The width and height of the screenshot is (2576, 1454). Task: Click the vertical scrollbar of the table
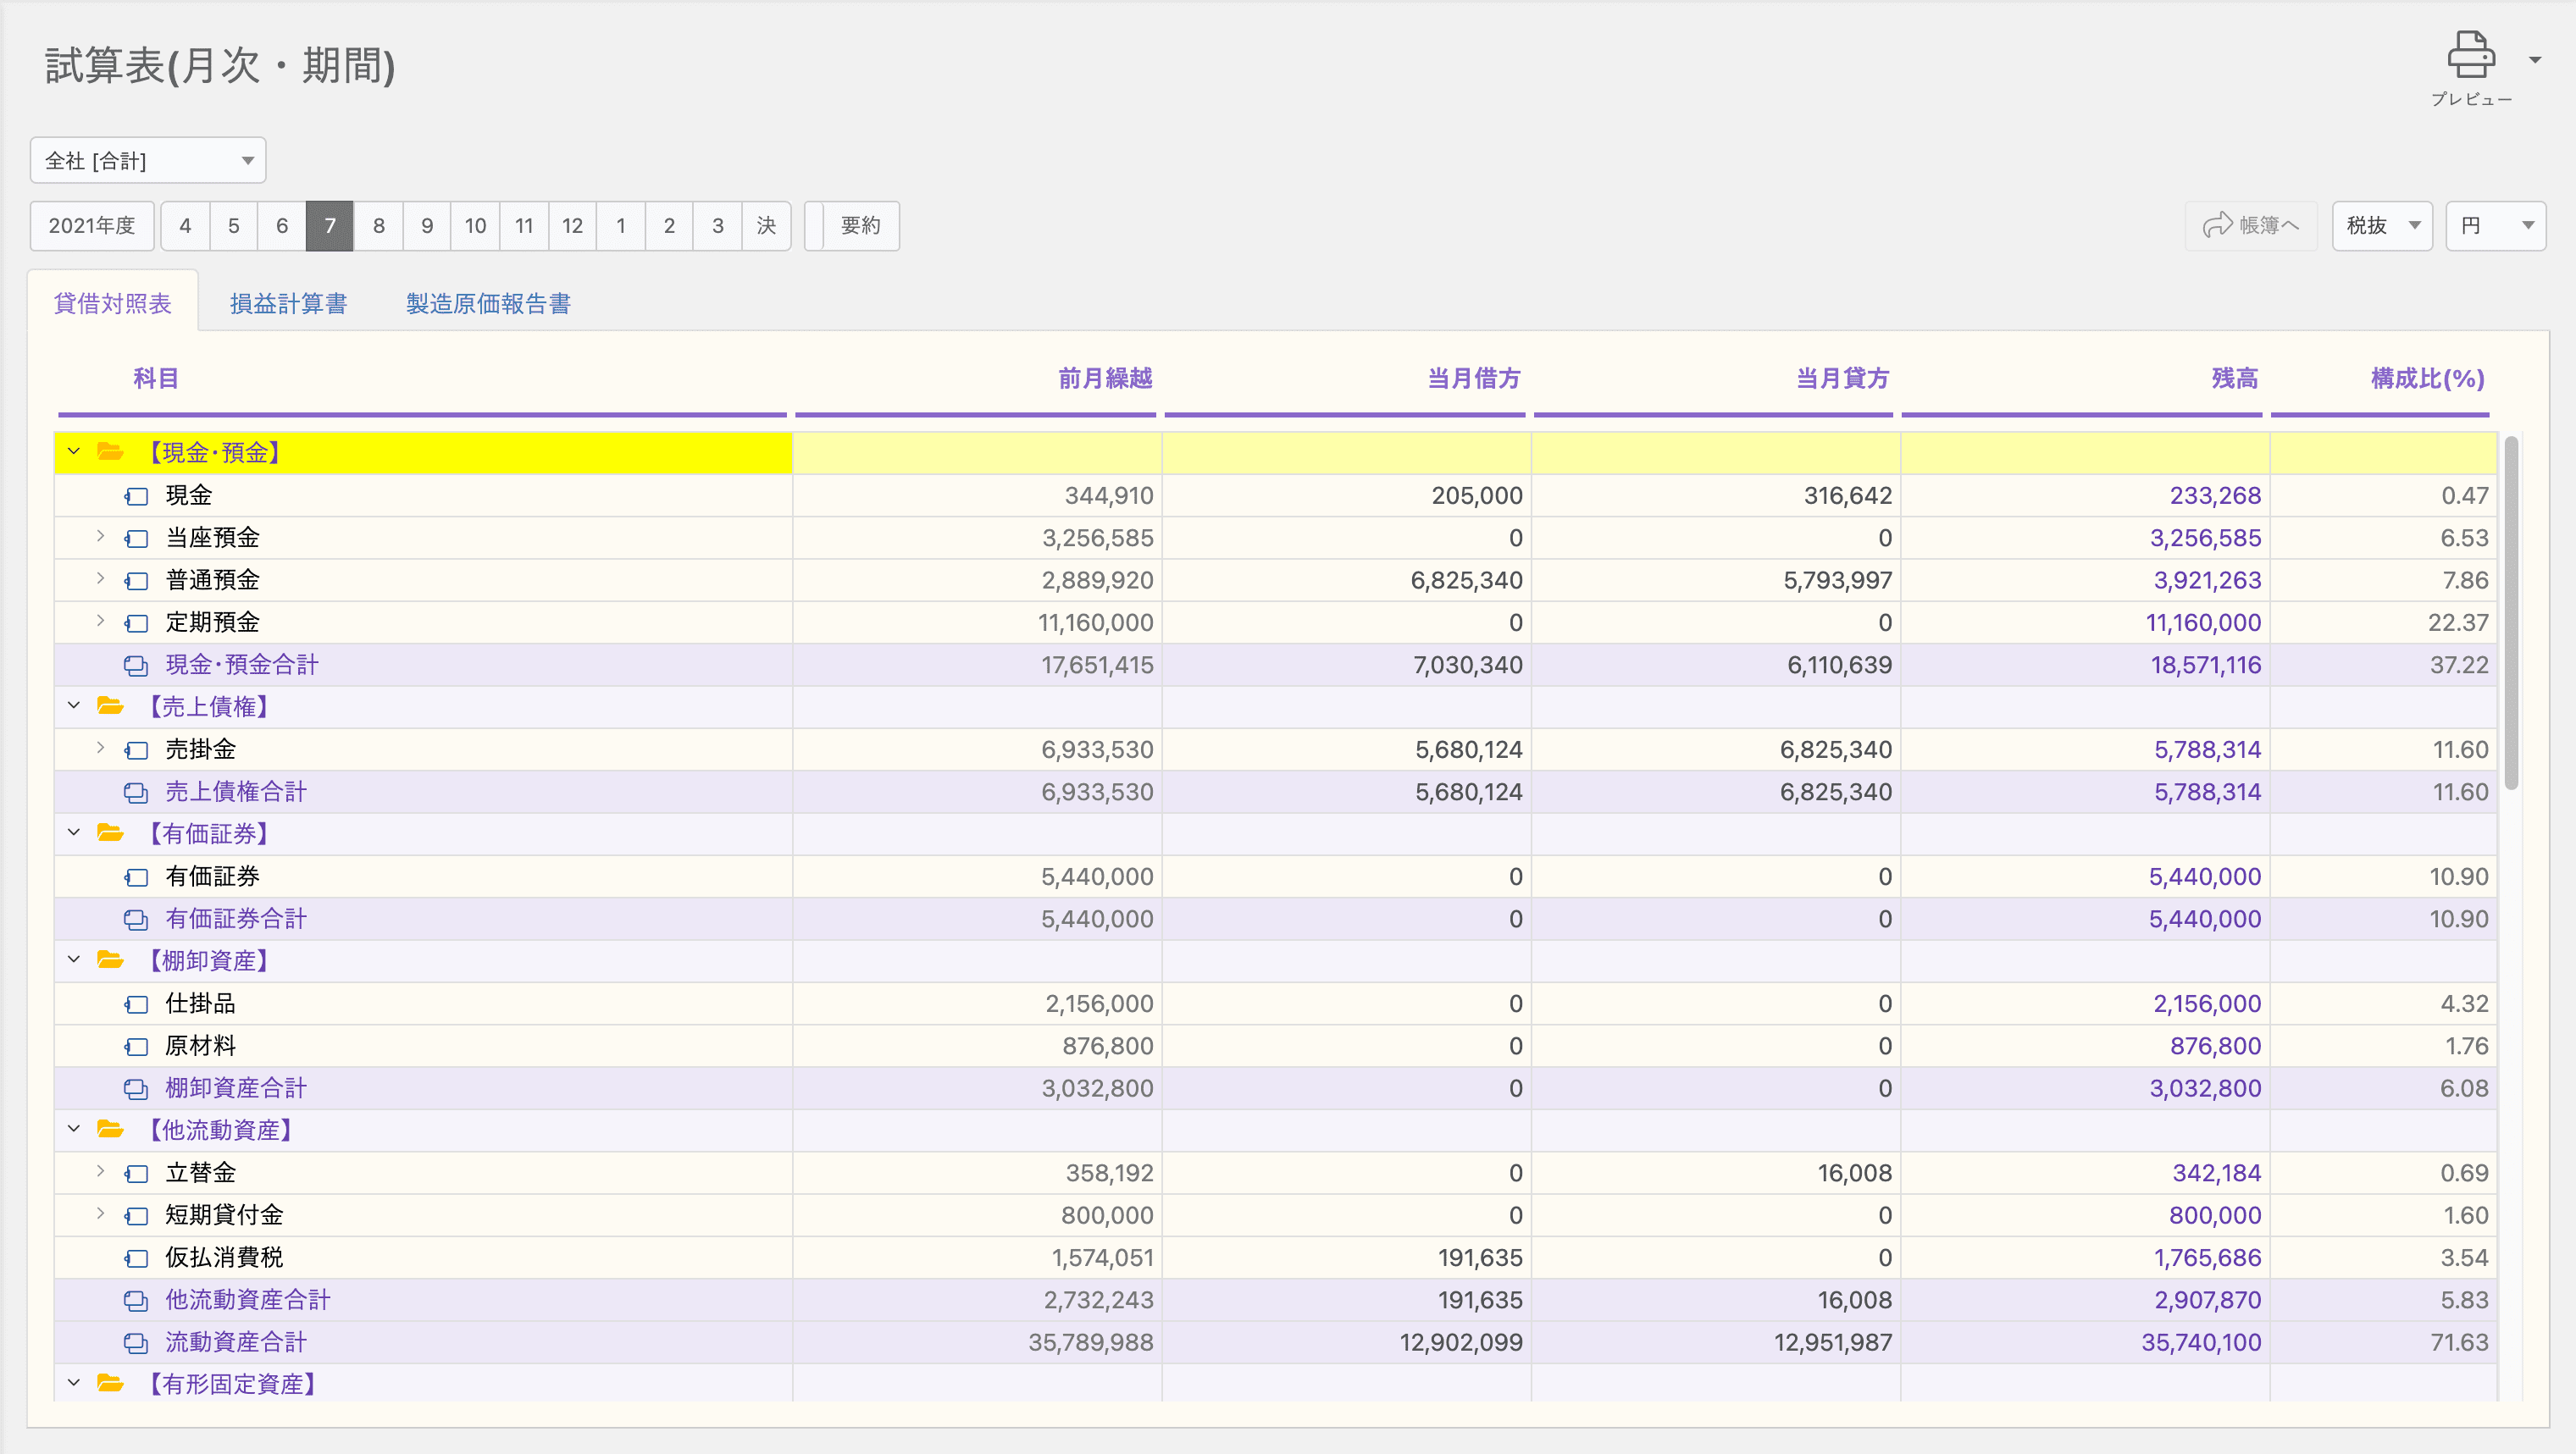[x=2510, y=612]
